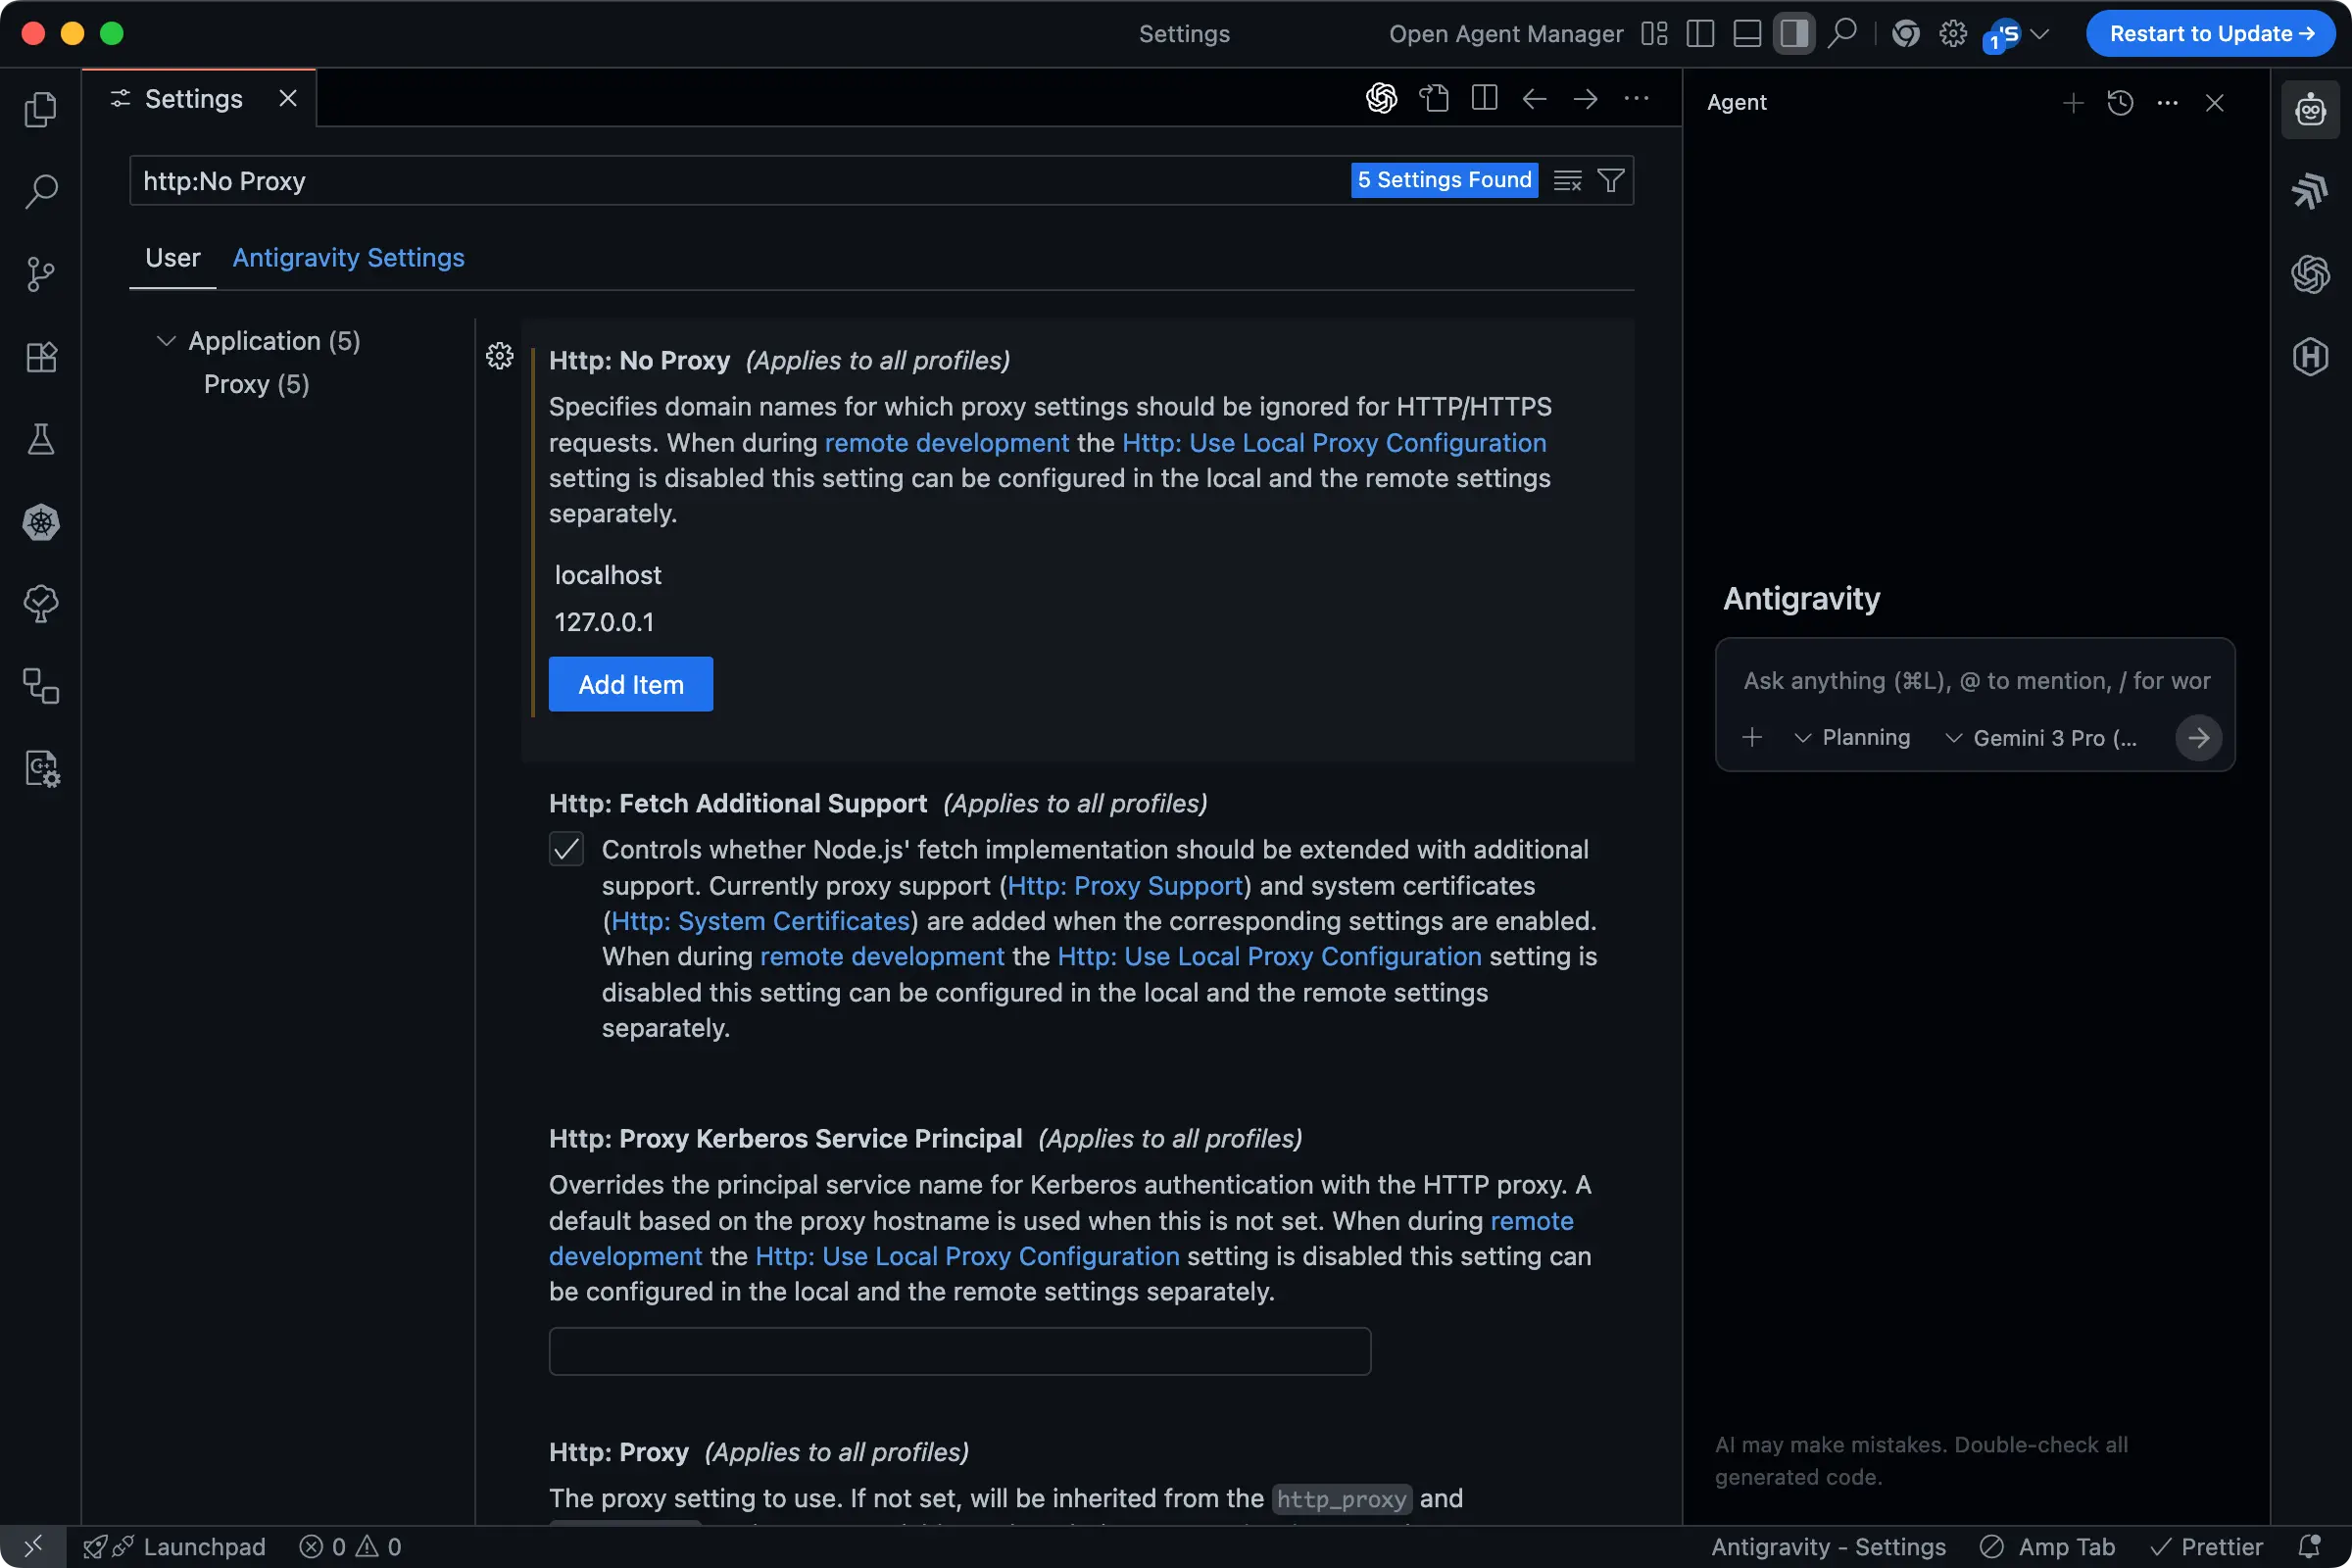Open the Explorer icon in activity bar

40,109
